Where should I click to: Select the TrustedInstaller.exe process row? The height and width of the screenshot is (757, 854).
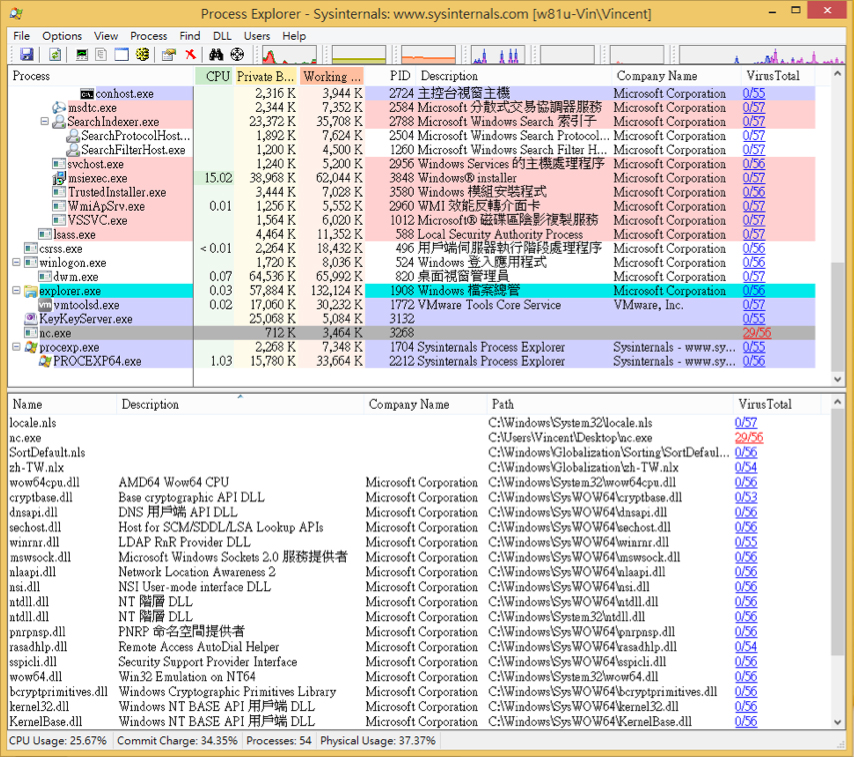pos(412,192)
